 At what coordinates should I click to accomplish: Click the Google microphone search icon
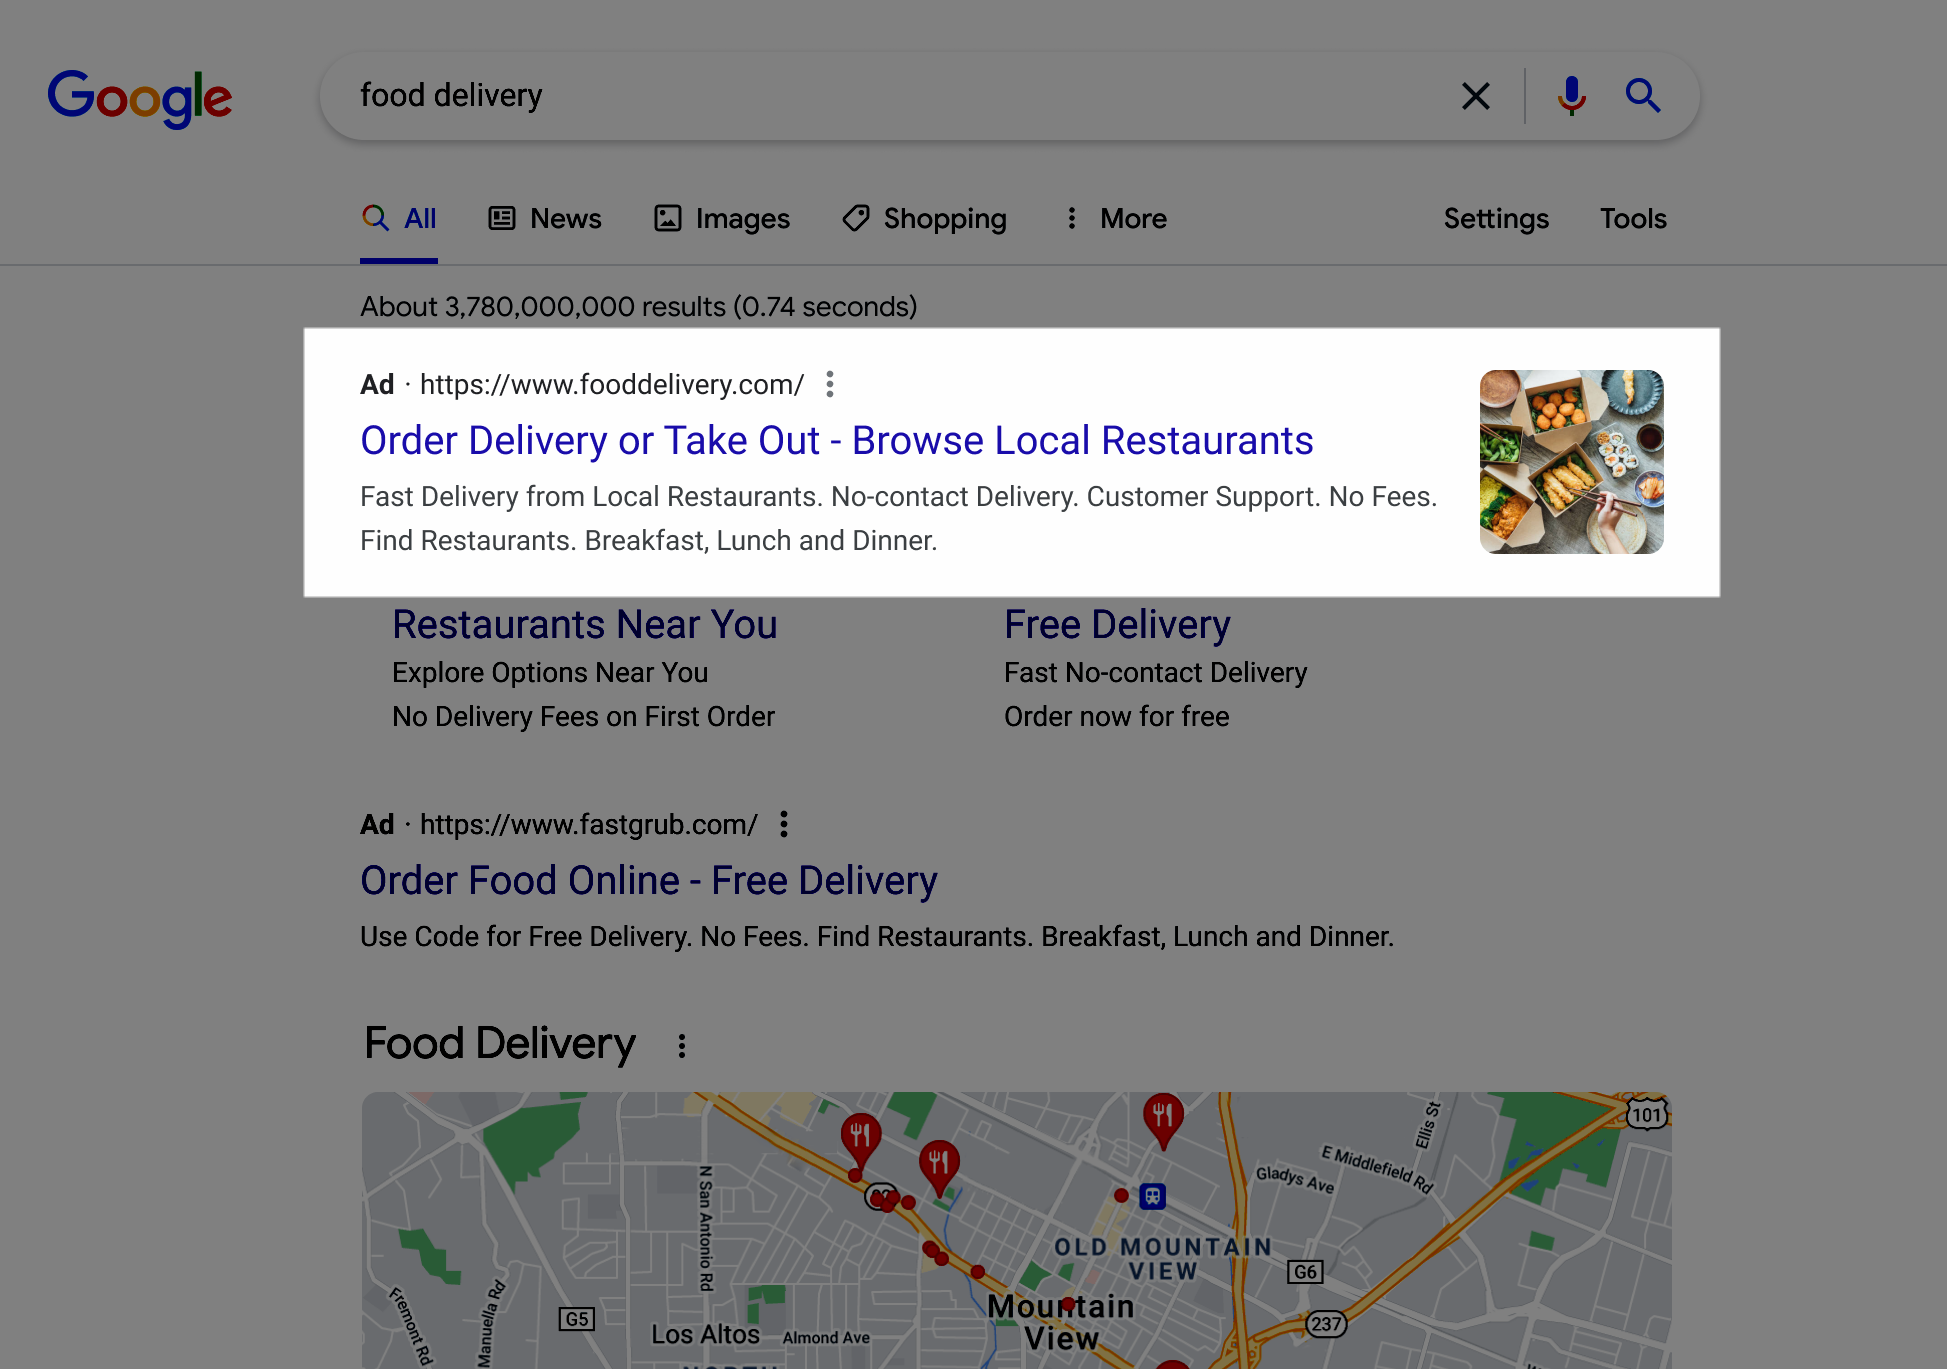(1568, 95)
